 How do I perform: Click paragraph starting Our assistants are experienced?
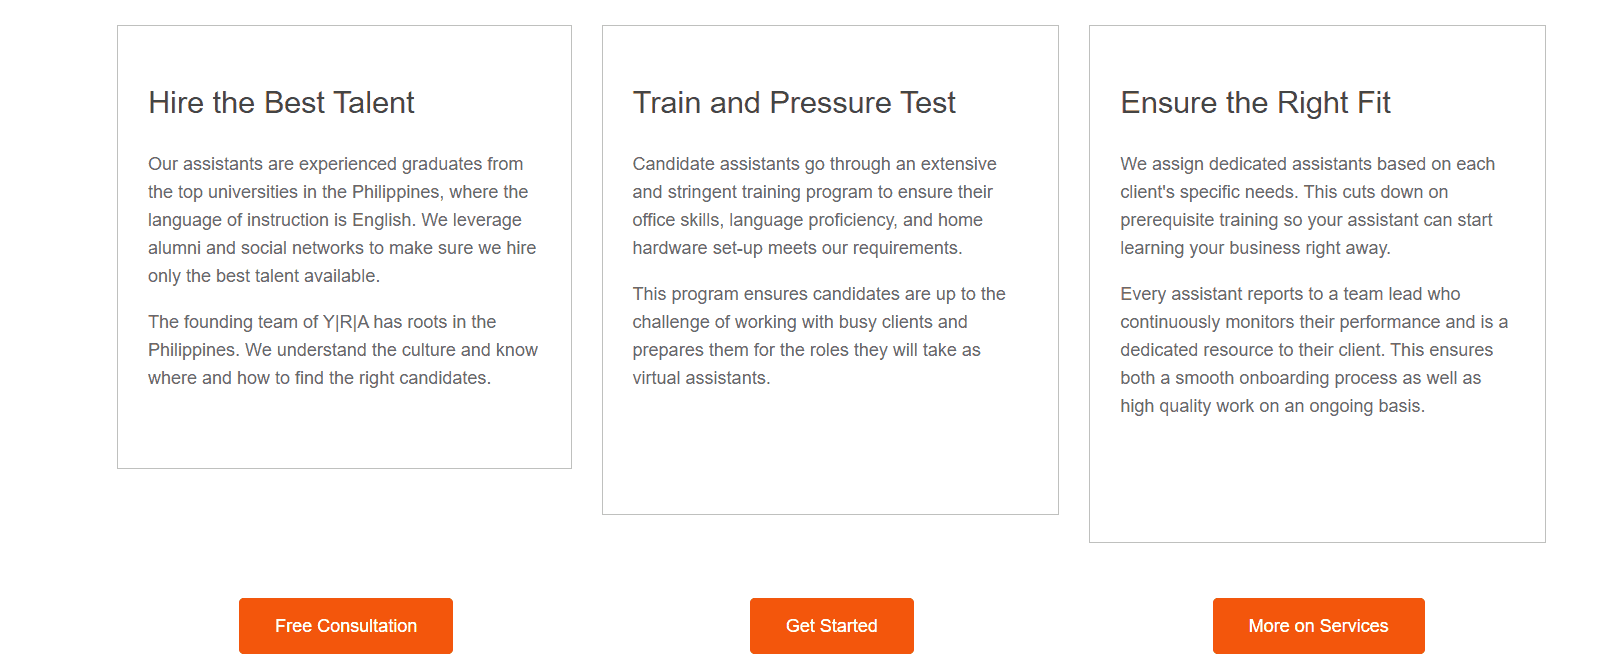[x=343, y=220]
